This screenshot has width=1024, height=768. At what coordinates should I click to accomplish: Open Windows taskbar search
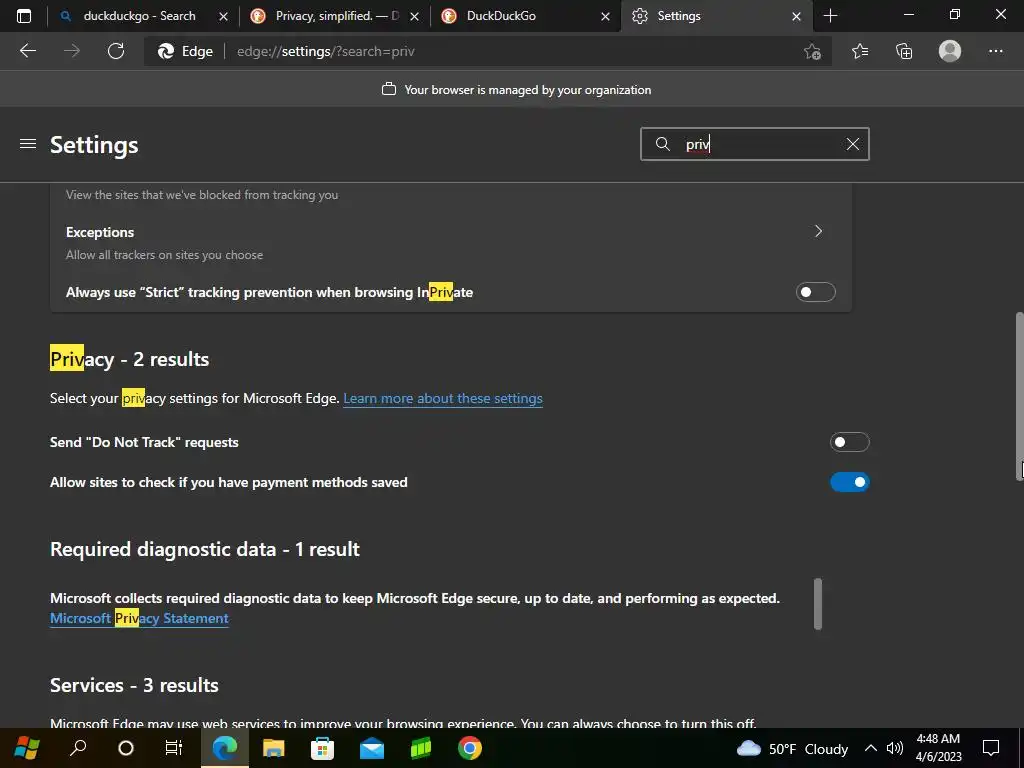[x=78, y=748]
